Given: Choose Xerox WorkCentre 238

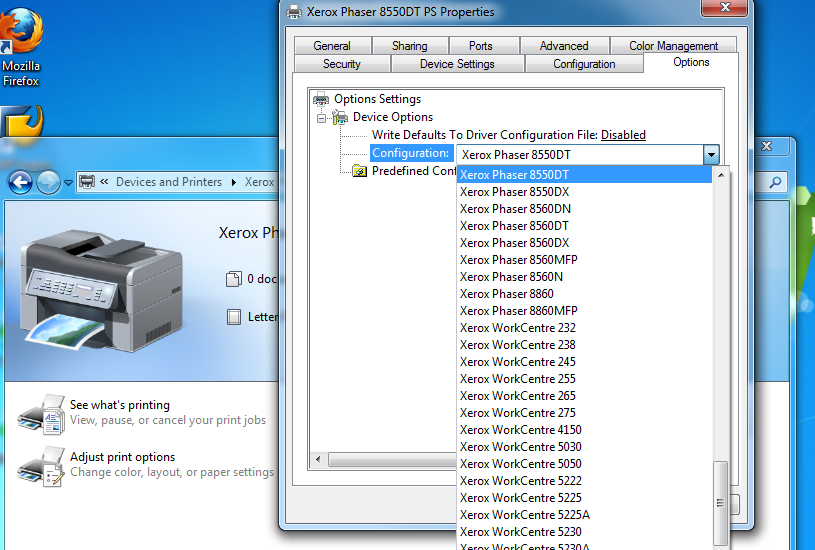Looking at the screenshot, I should [584, 345].
